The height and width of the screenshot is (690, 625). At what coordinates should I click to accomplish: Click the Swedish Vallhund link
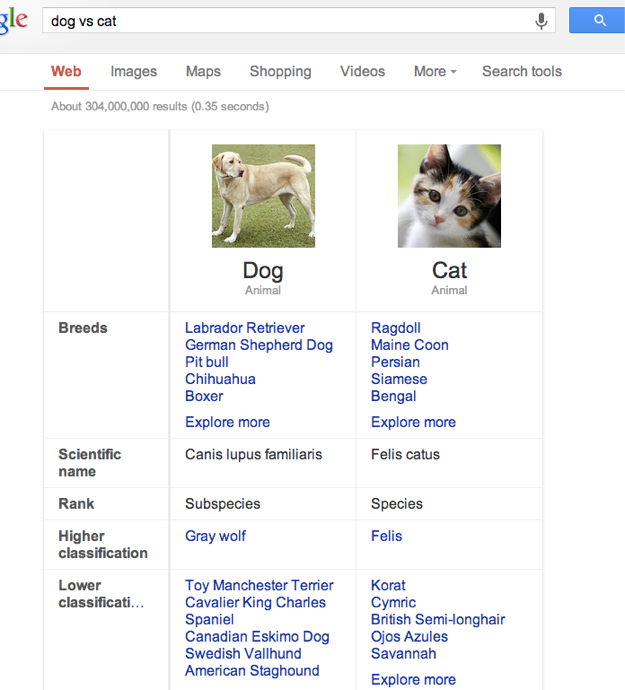(x=243, y=653)
